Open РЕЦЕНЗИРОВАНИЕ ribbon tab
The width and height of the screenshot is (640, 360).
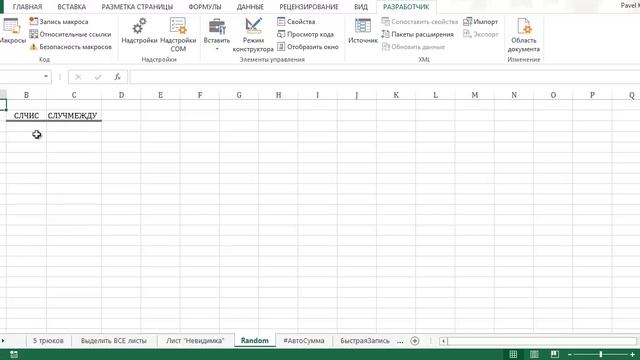309,7
